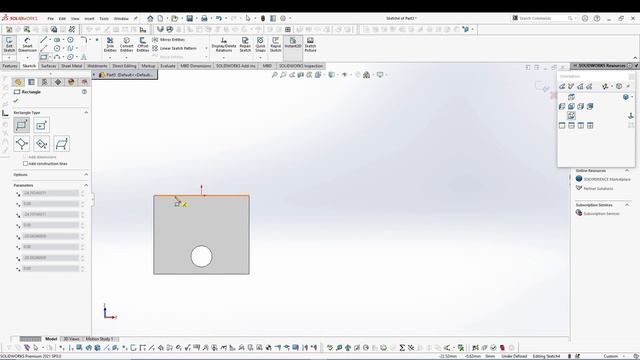Click the Print icon

click(204, 18)
